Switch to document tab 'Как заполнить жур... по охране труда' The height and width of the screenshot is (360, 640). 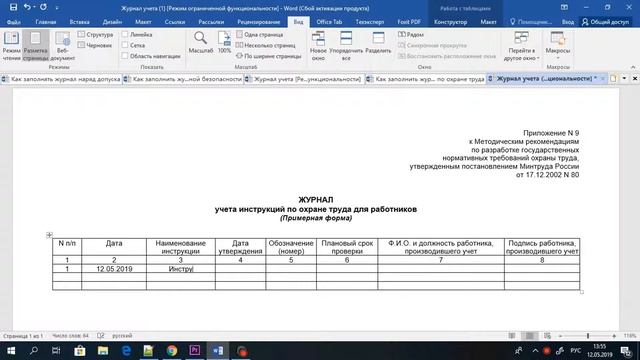(426, 79)
